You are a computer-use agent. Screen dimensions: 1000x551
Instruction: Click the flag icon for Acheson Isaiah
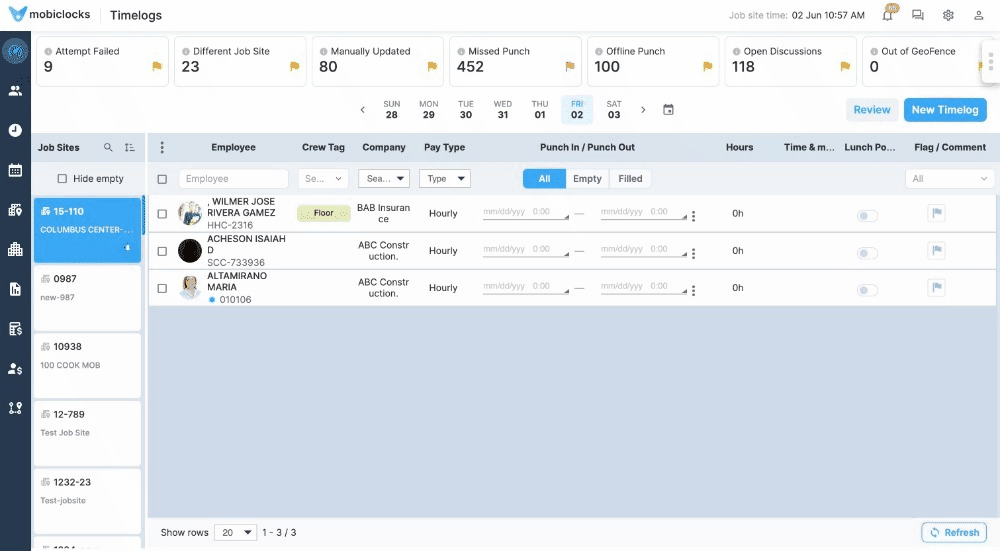click(x=936, y=251)
